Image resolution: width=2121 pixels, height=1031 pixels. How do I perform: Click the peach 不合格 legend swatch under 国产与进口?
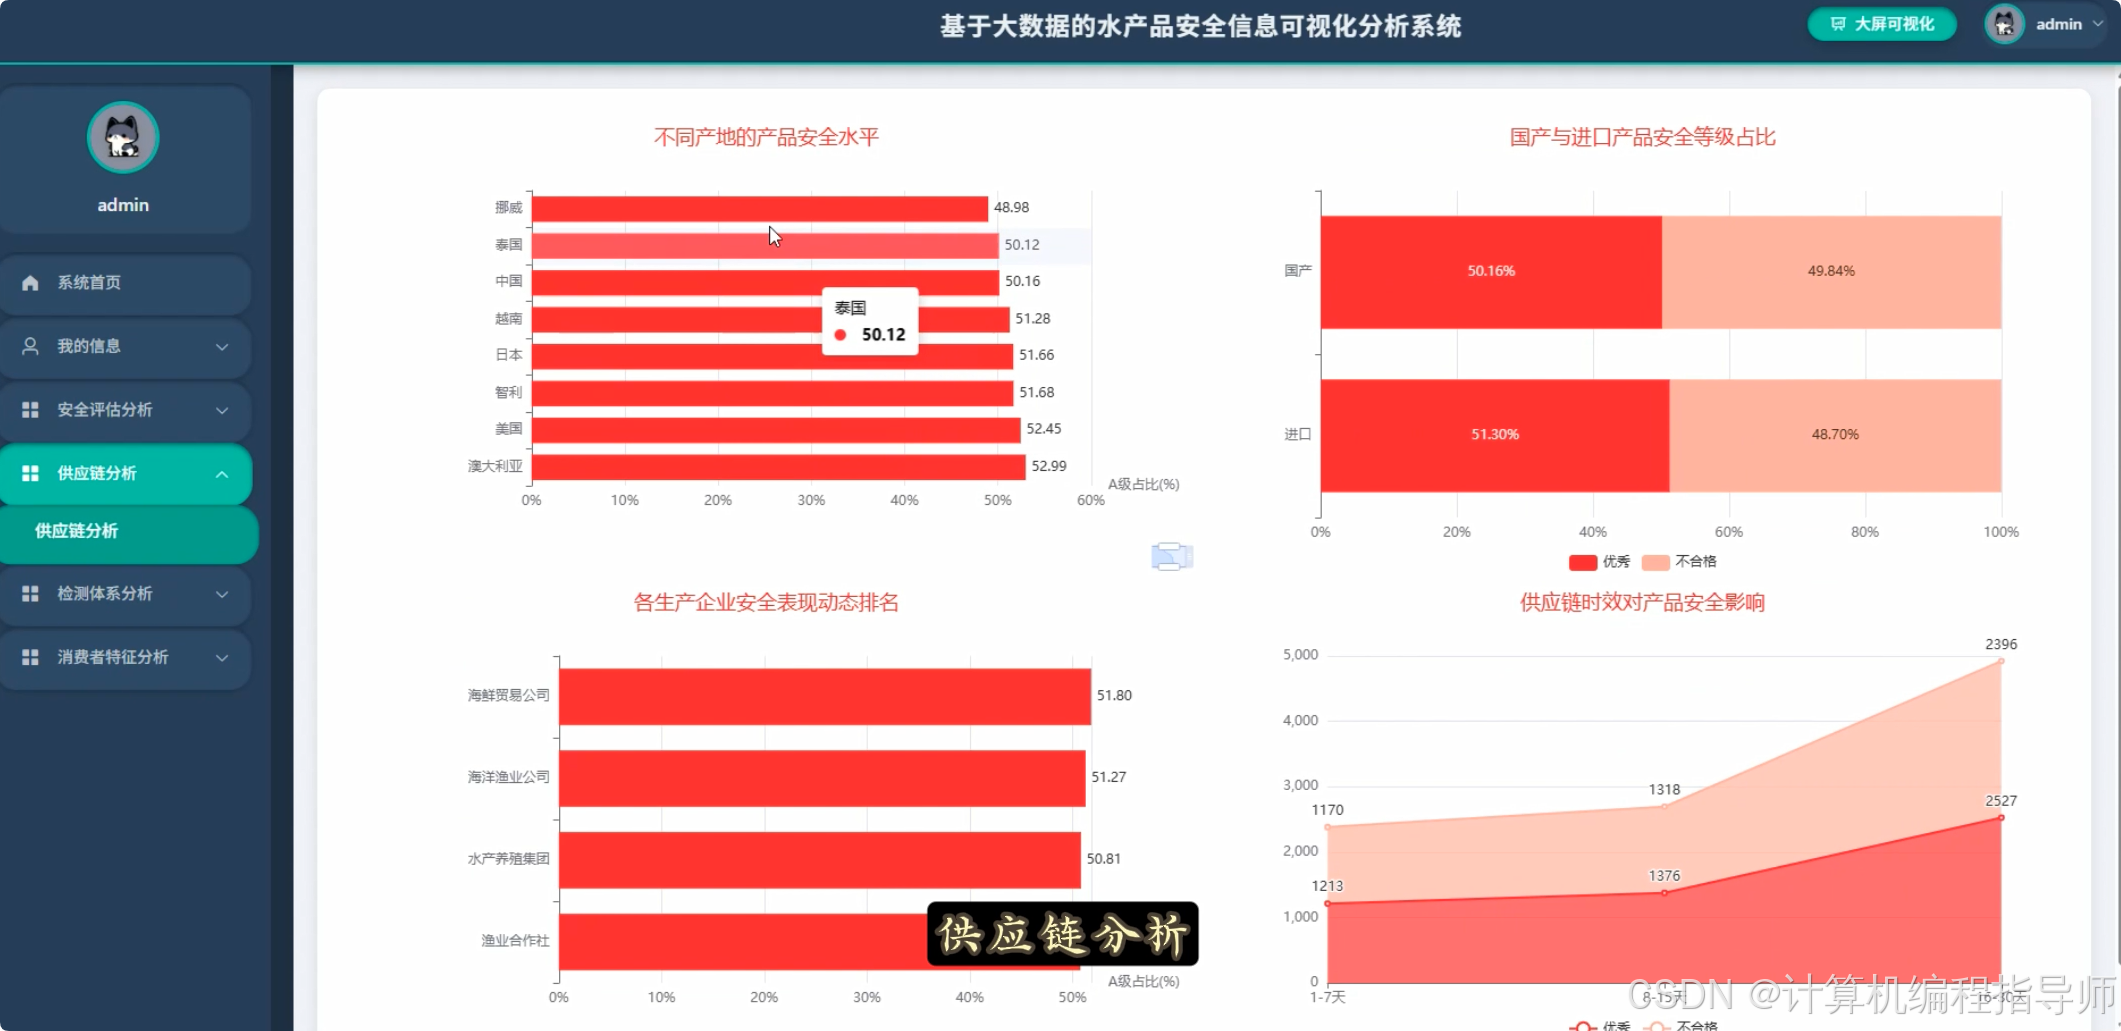click(1656, 562)
